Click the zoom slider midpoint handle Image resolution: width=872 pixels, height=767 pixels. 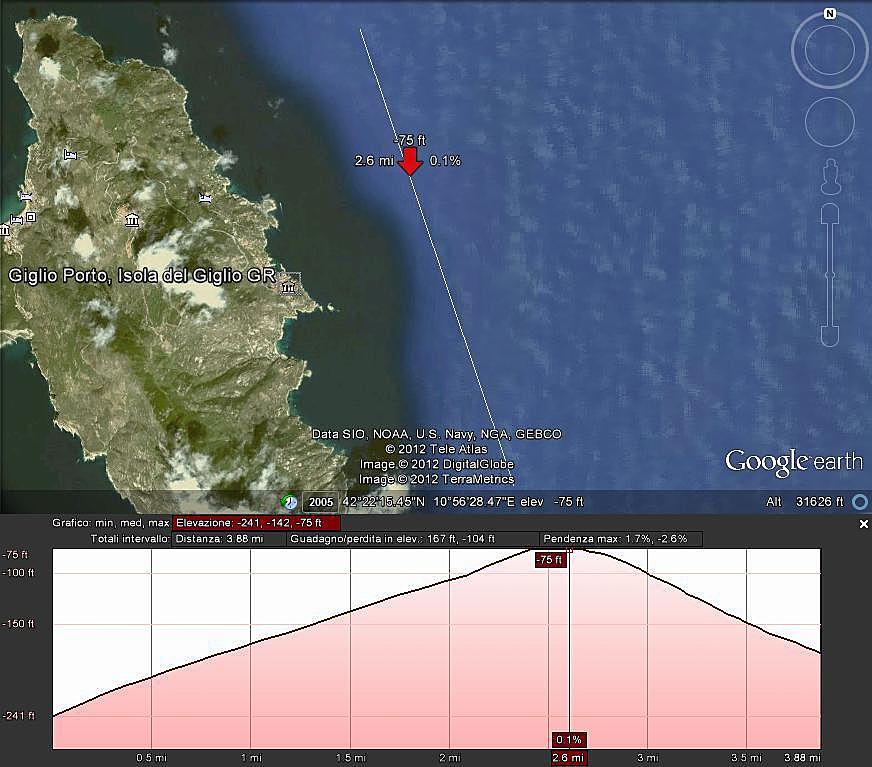(829, 275)
